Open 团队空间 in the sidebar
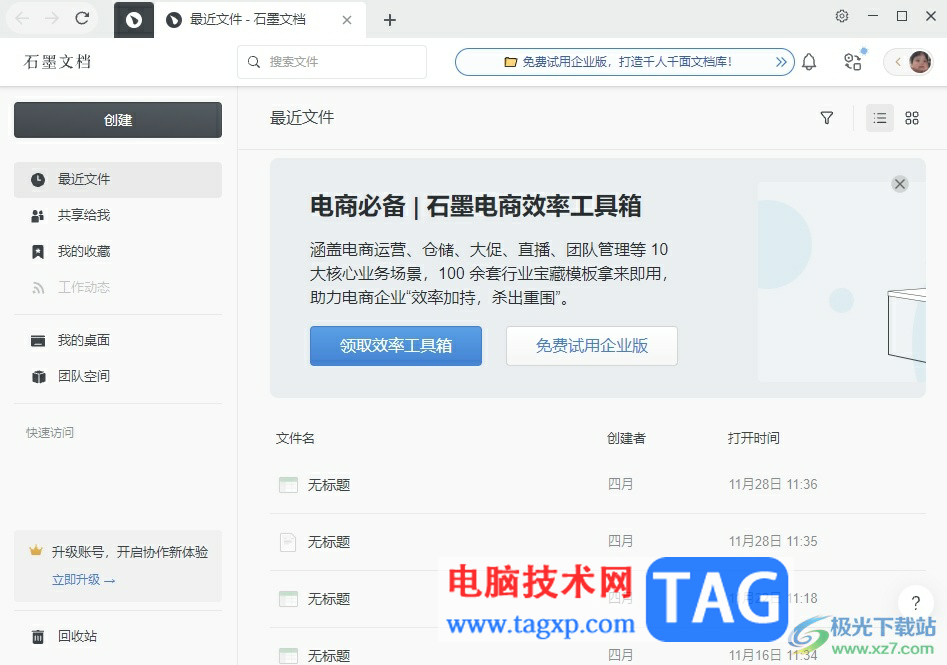Screen dimensions: 947x665 pos(118,376)
